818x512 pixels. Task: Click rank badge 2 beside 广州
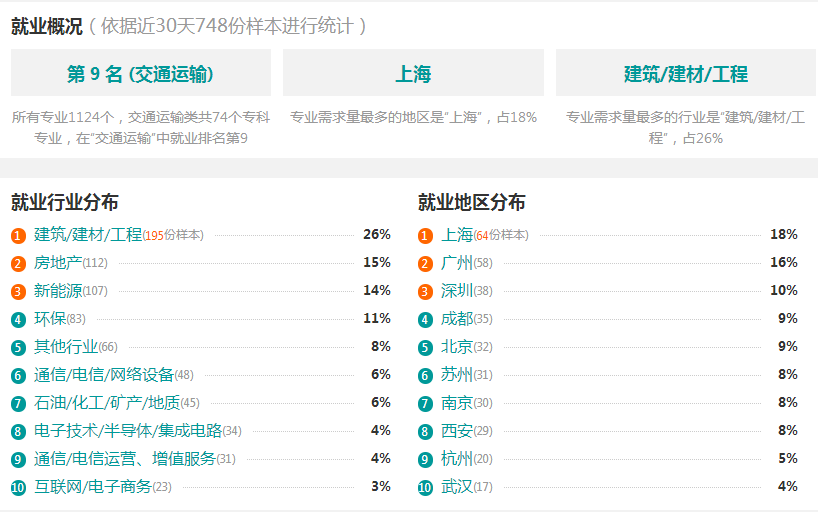(425, 264)
